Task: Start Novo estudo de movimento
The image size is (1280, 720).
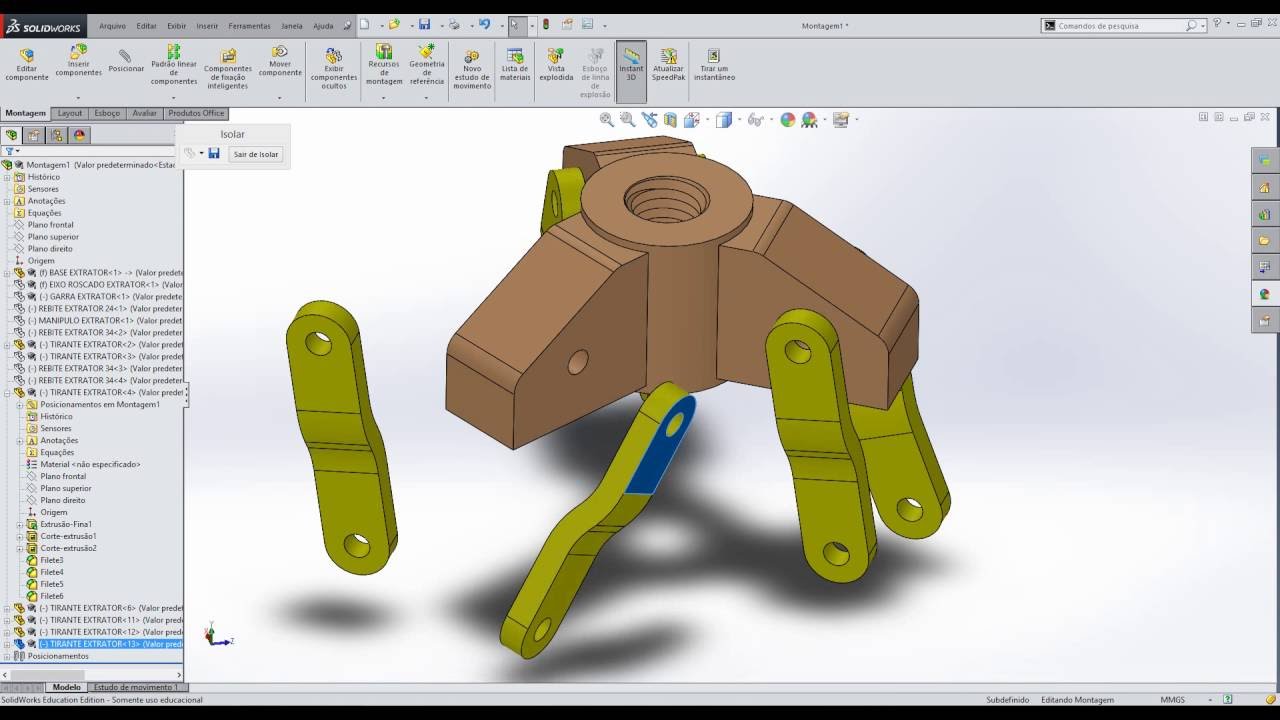Action: point(472,69)
